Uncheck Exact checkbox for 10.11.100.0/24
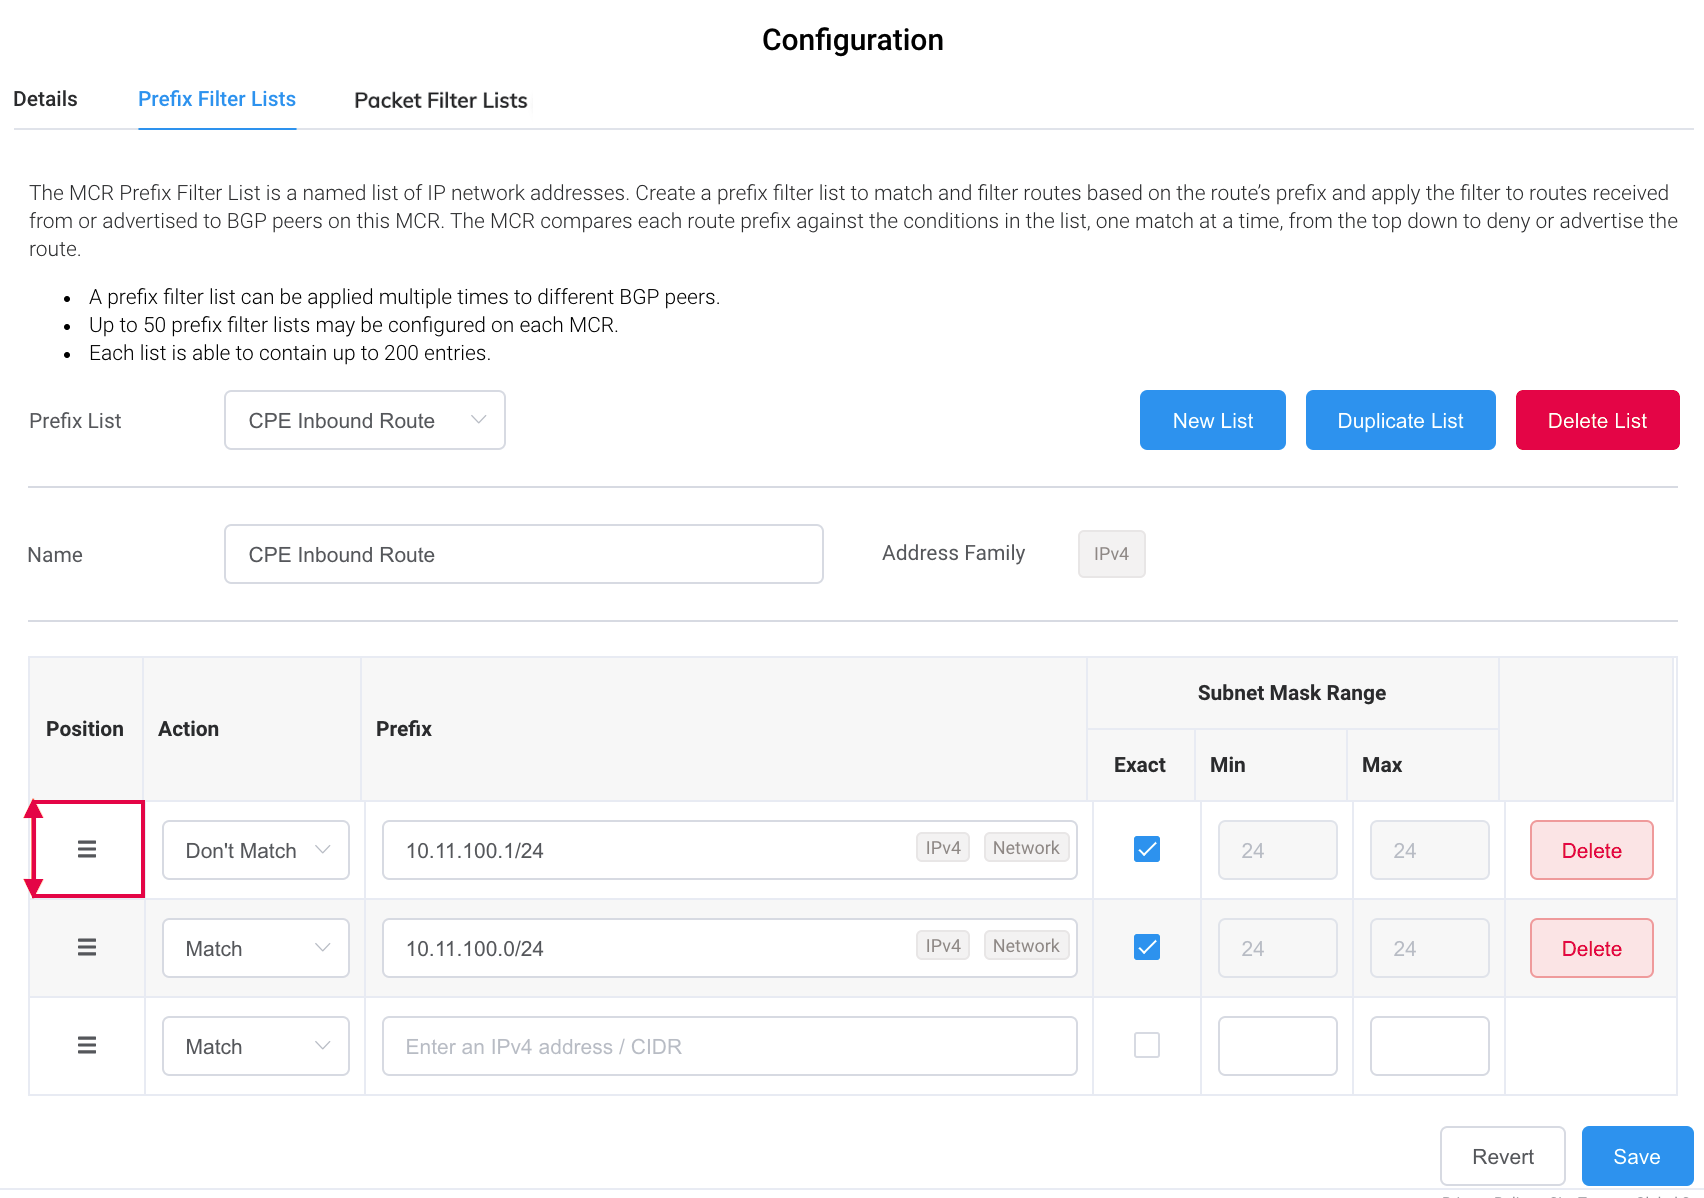 pos(1147,947)
